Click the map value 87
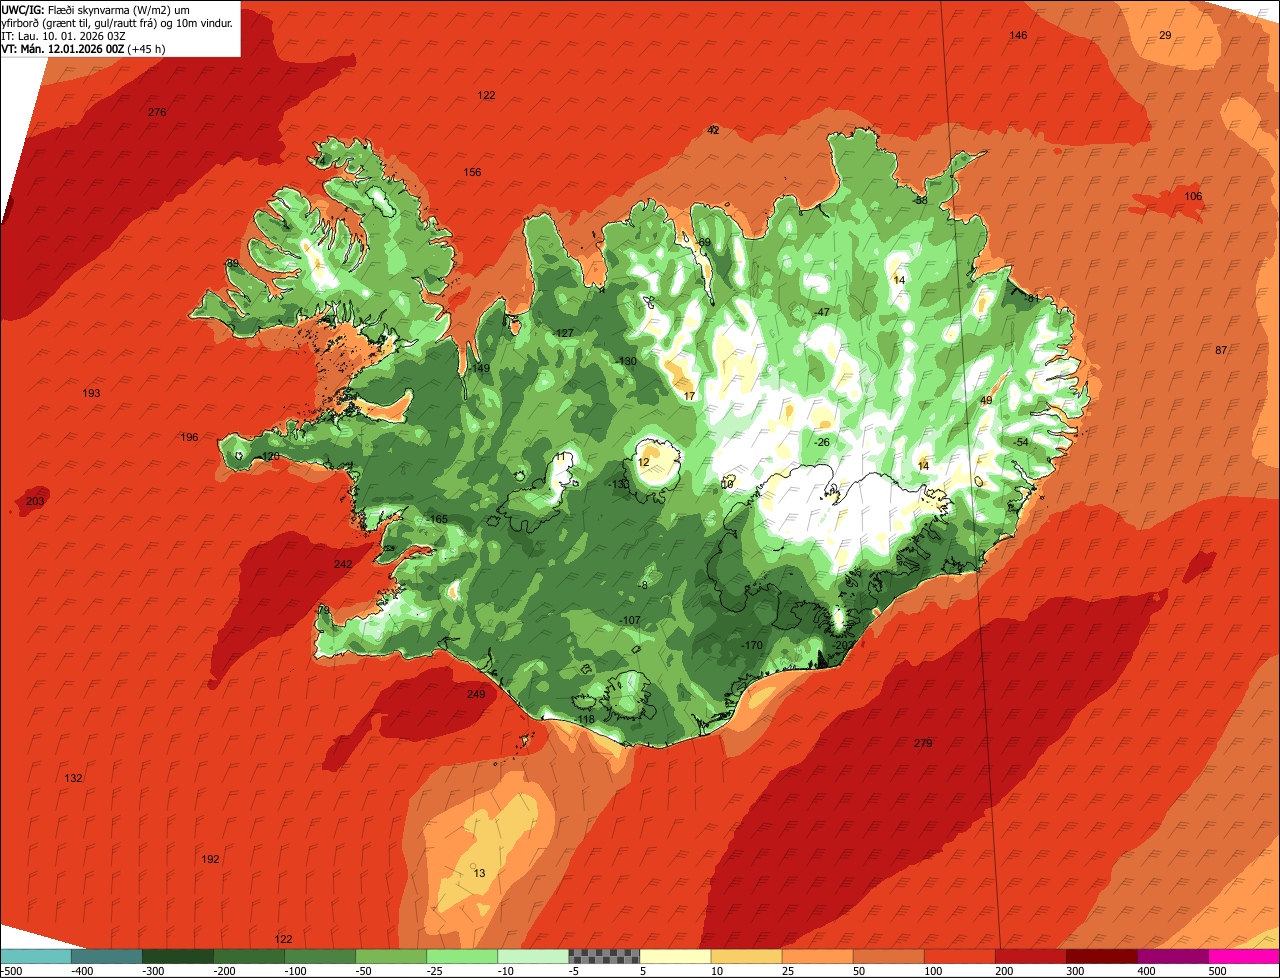 pyautogui.click(x=1221, y=350)
